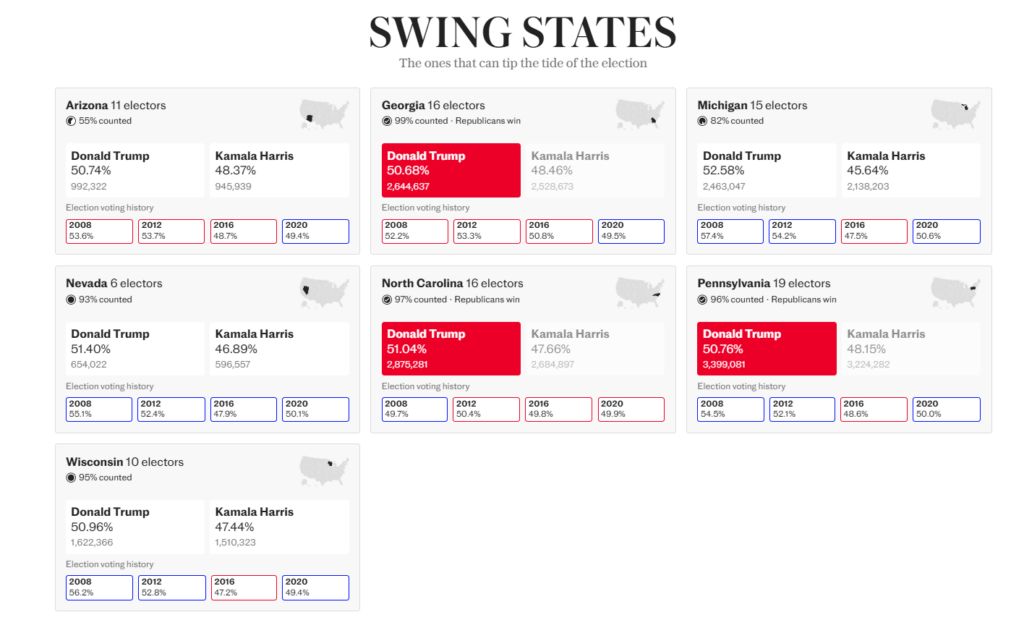Click the Michigan US map icon
Viewport: 1024px width, 620px height.
[956, 114]
